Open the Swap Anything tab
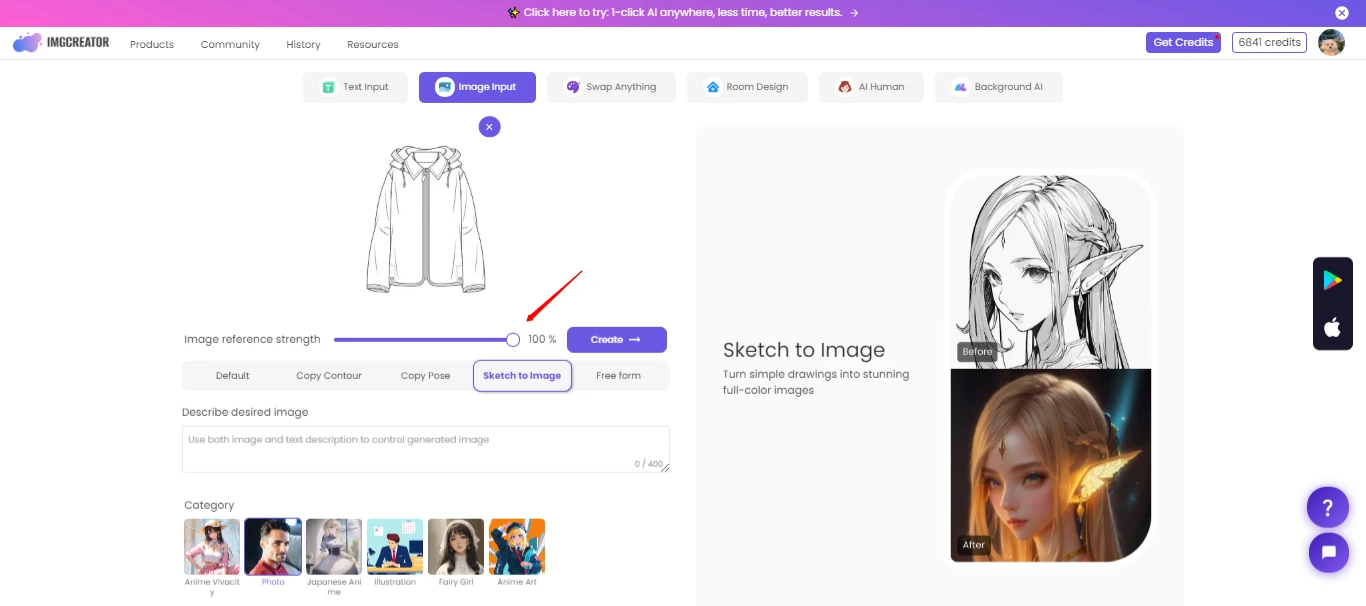The width and height of the screenshot is (1366, 606). coord(611,87)
